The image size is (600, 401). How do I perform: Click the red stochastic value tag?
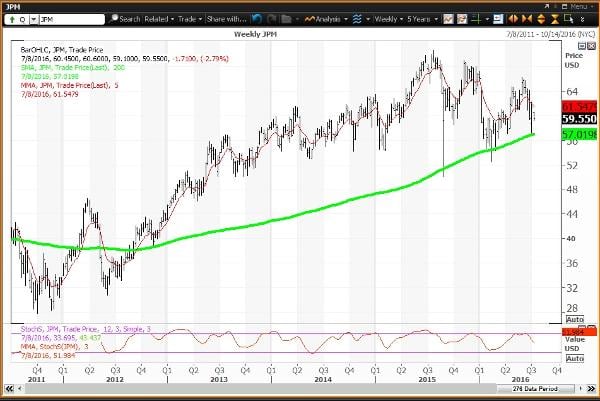click(579, 331)
